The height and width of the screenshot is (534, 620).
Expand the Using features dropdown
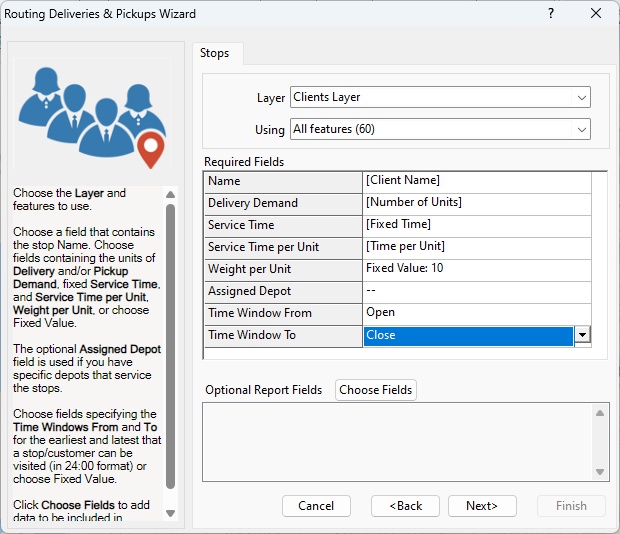point(440,129)
